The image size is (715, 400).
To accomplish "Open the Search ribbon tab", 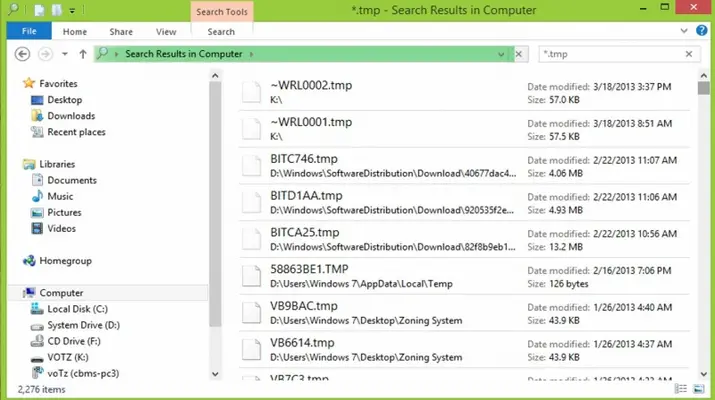I will 221,31.
